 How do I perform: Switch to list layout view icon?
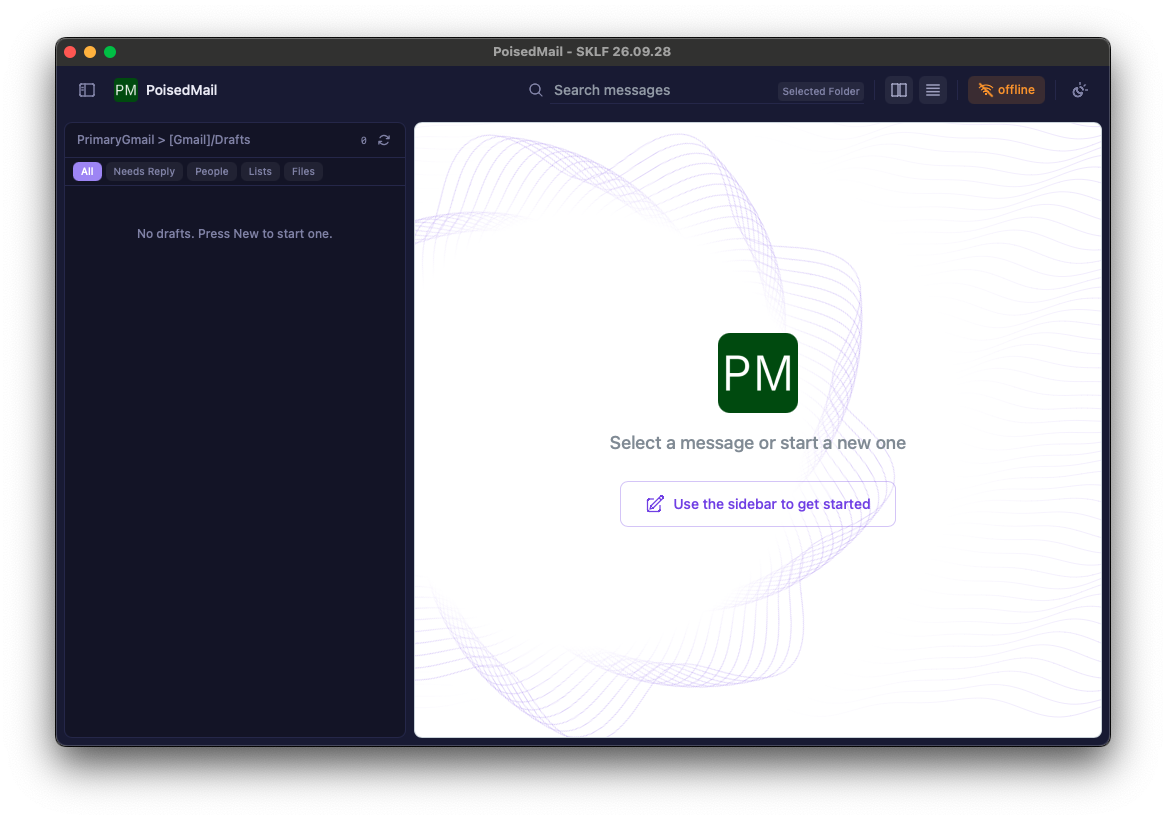click(x=933, y=90)
